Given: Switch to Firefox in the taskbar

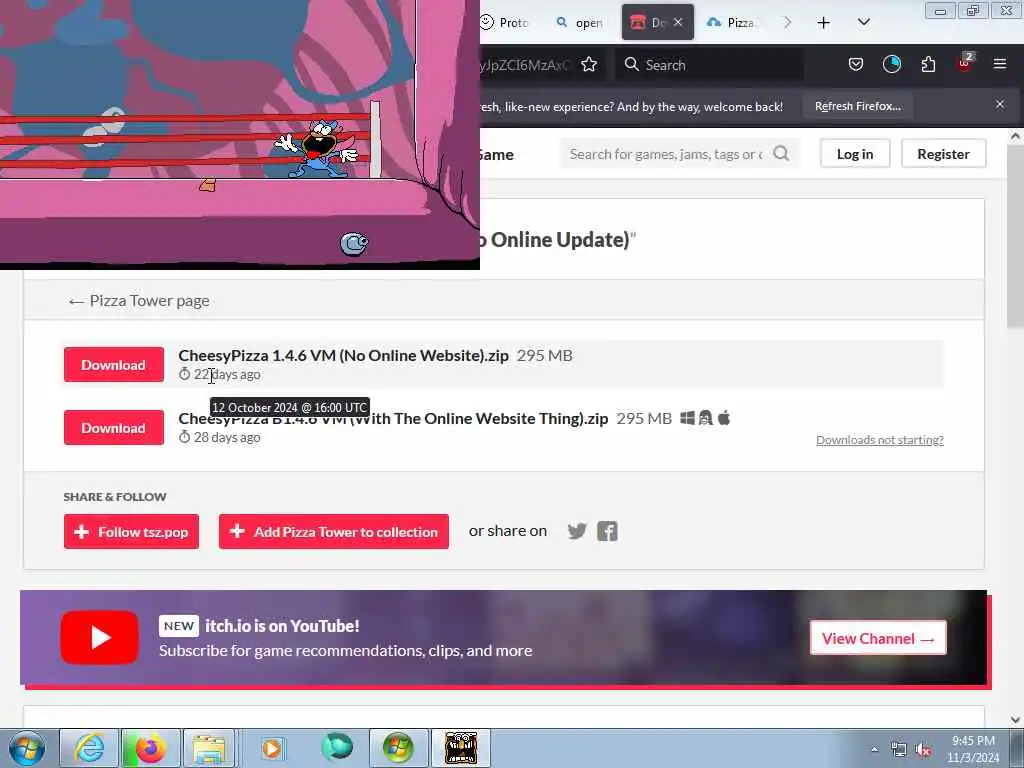Looking at the screenshot, I should (150, 748).
